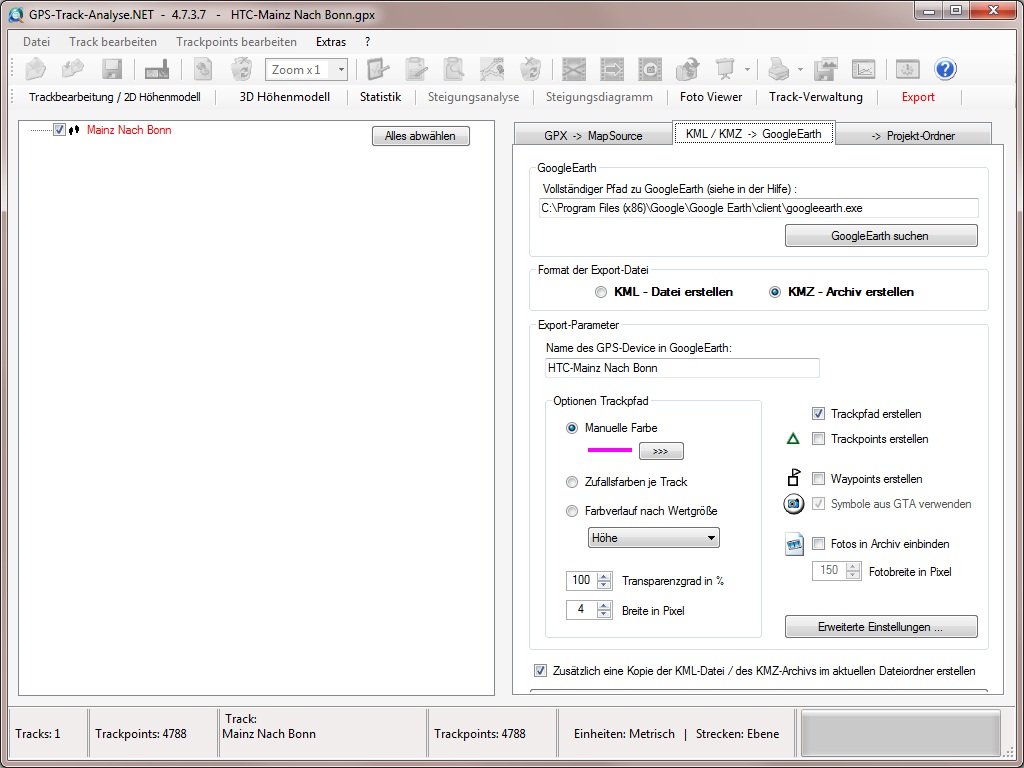
Task: Check the Waypoints erstellen option
Action: (818, 479)
